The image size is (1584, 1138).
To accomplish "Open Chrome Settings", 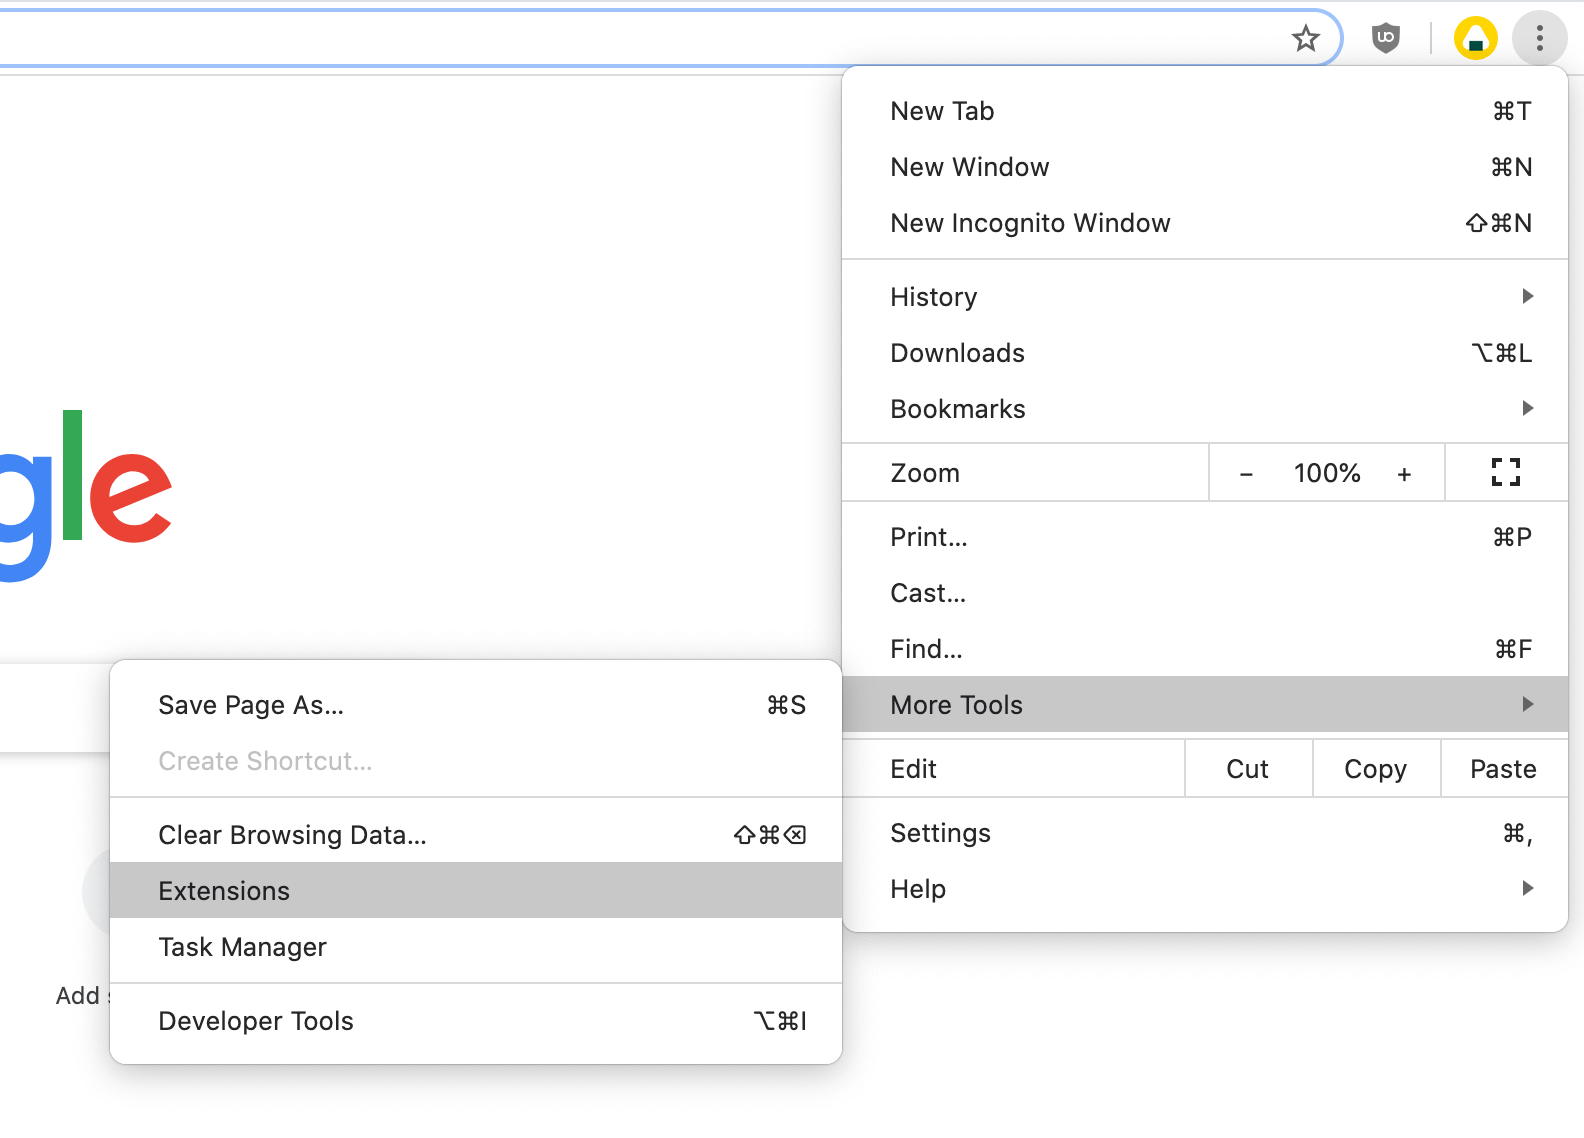I will coord(1205,833).
